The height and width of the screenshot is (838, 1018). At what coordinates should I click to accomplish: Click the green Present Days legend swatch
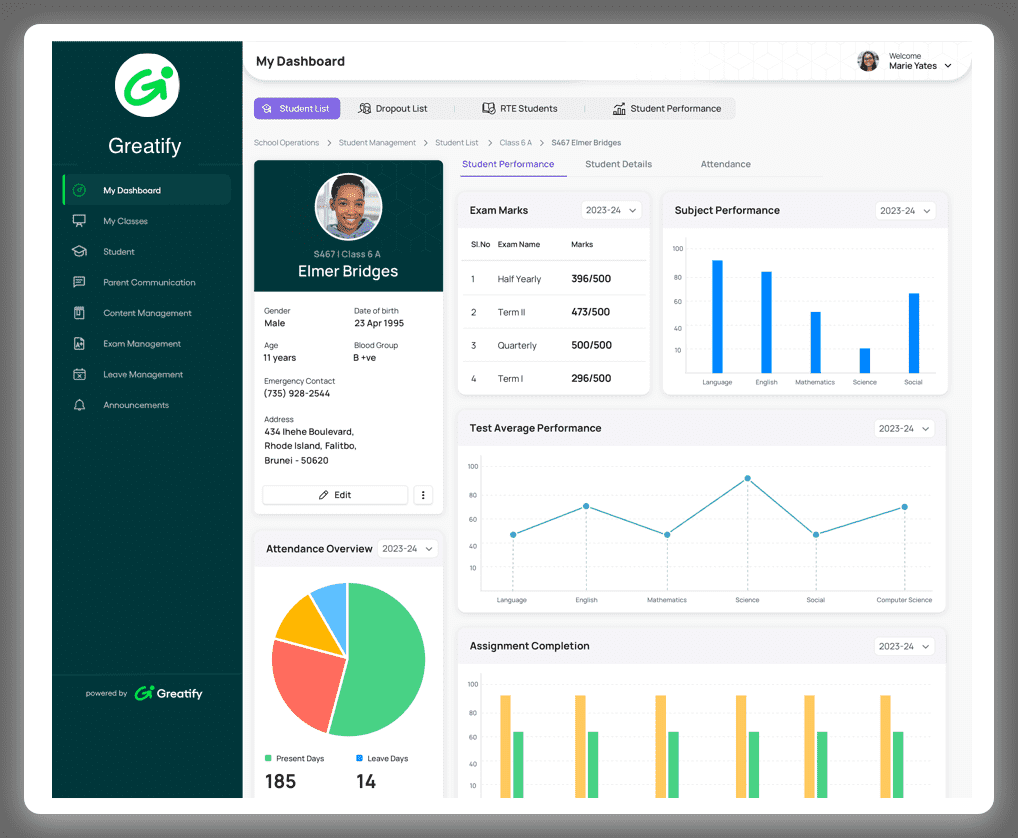[x=268, y=759]
